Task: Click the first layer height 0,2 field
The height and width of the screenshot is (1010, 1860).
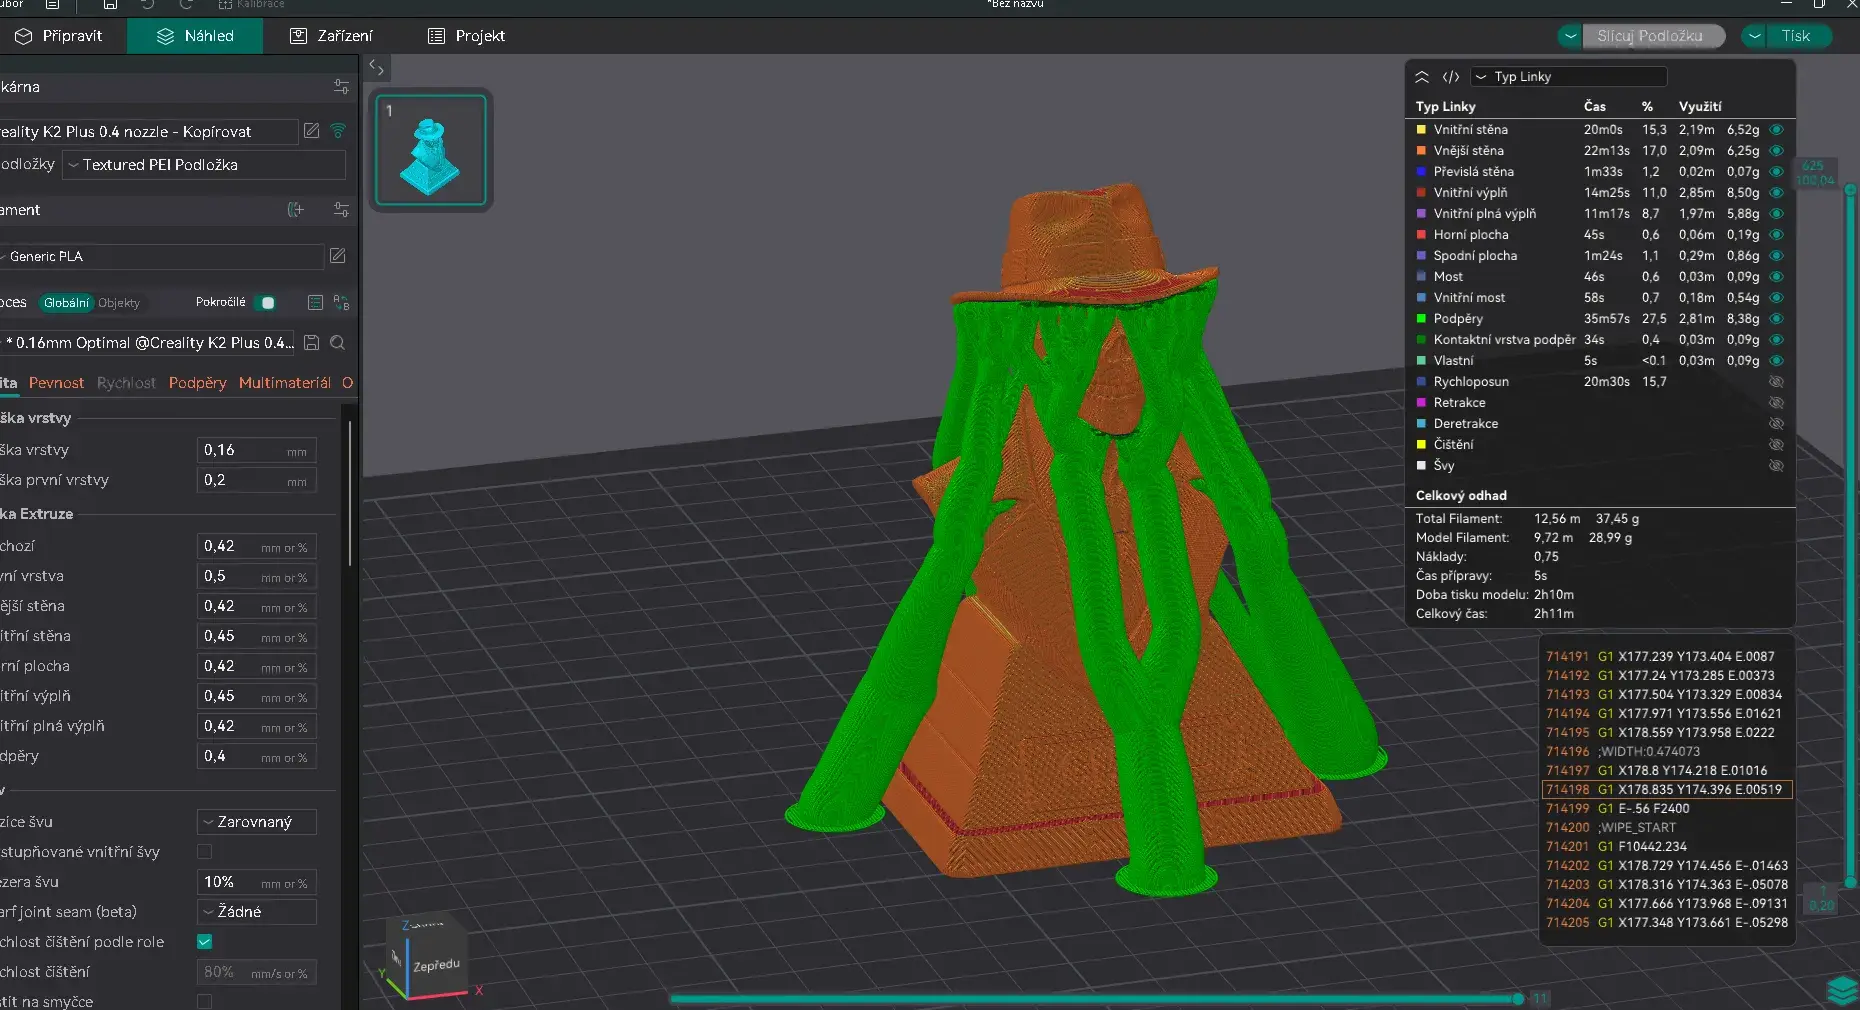Action: (x=257, y=480)
